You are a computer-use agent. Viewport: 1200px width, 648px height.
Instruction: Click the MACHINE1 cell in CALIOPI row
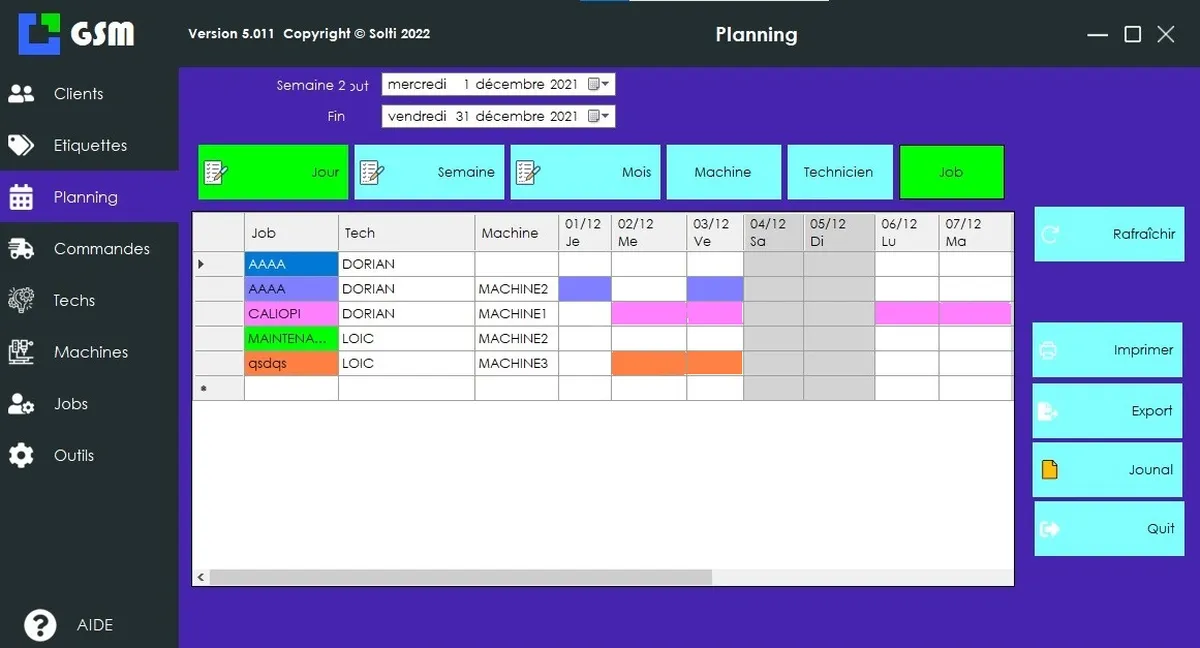tap(517, 314)
